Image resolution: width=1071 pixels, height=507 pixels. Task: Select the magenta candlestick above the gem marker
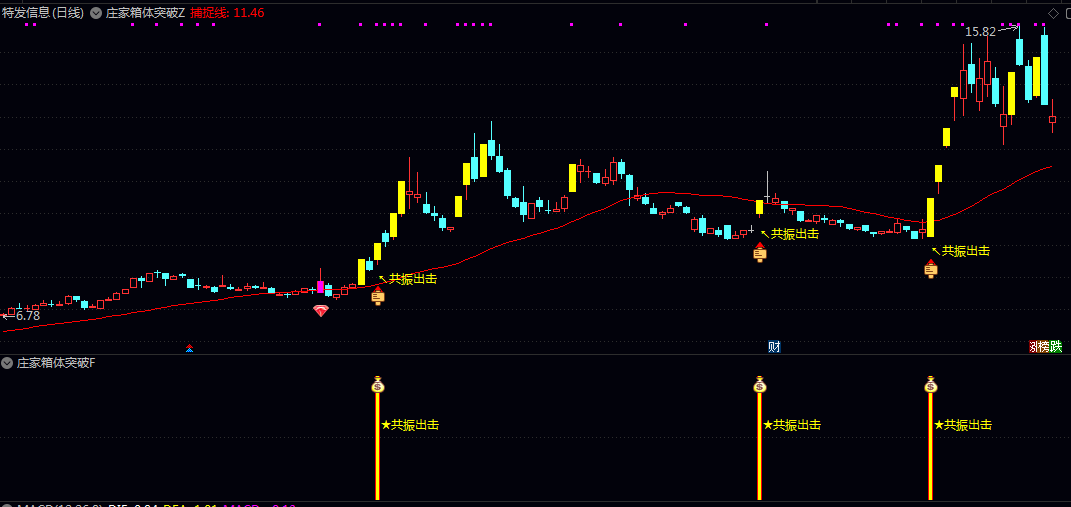point(320,285)
